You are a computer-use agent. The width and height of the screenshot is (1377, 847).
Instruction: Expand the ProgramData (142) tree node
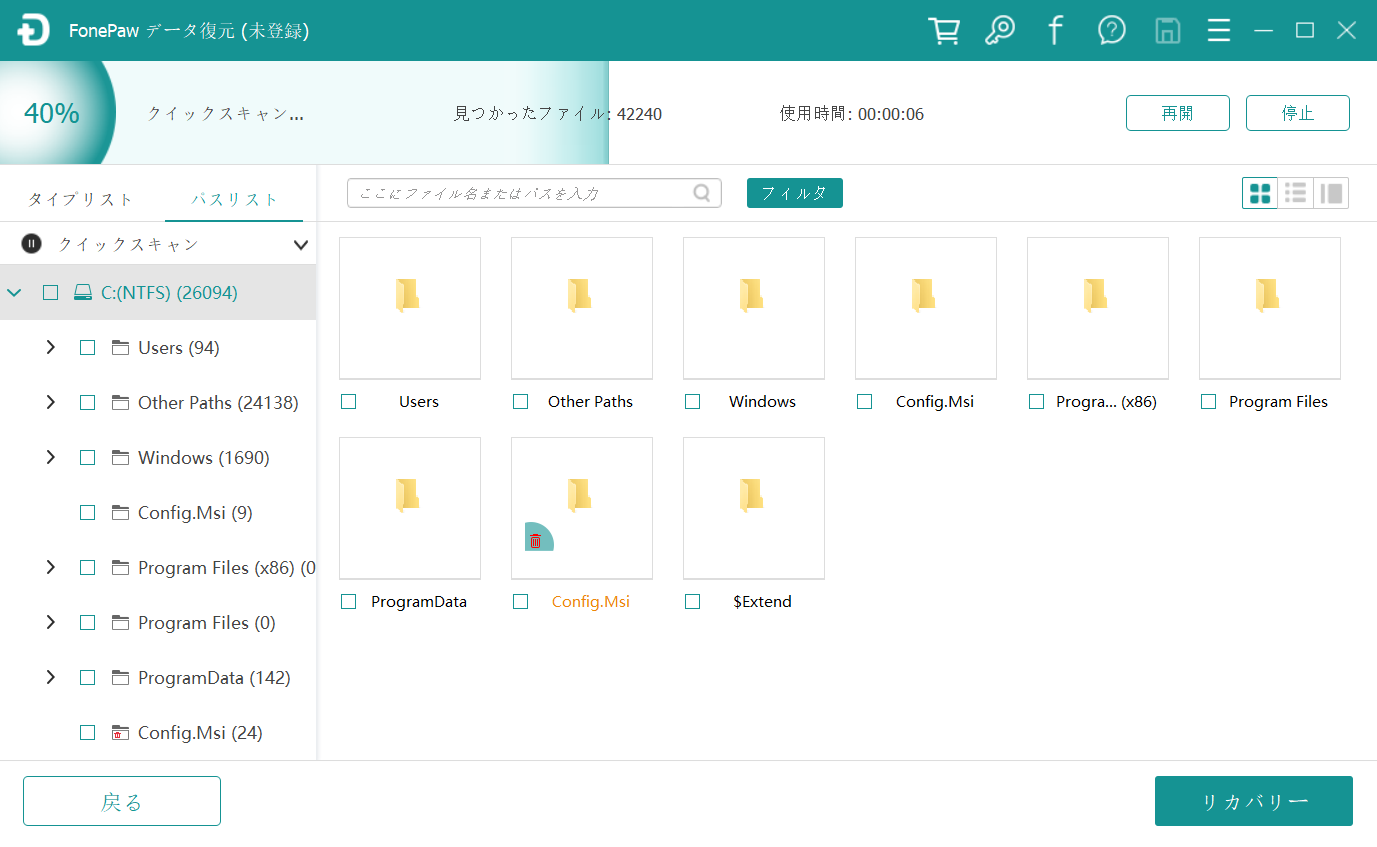click(x=50, y=678)
